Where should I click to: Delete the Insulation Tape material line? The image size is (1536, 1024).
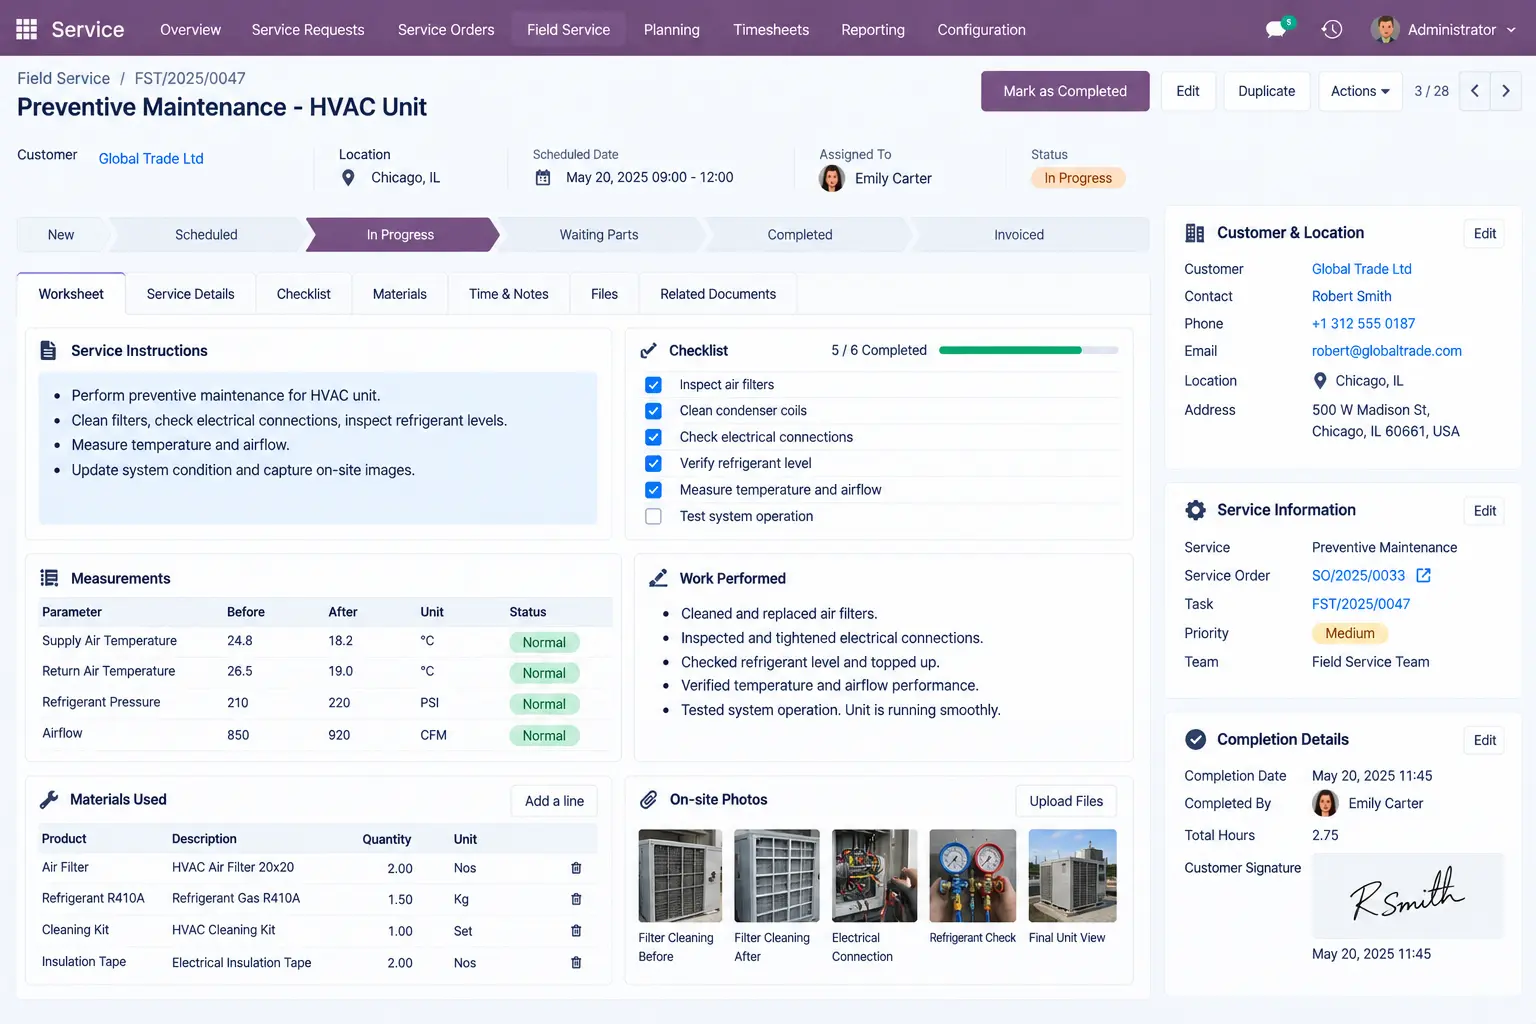point(576,963)
